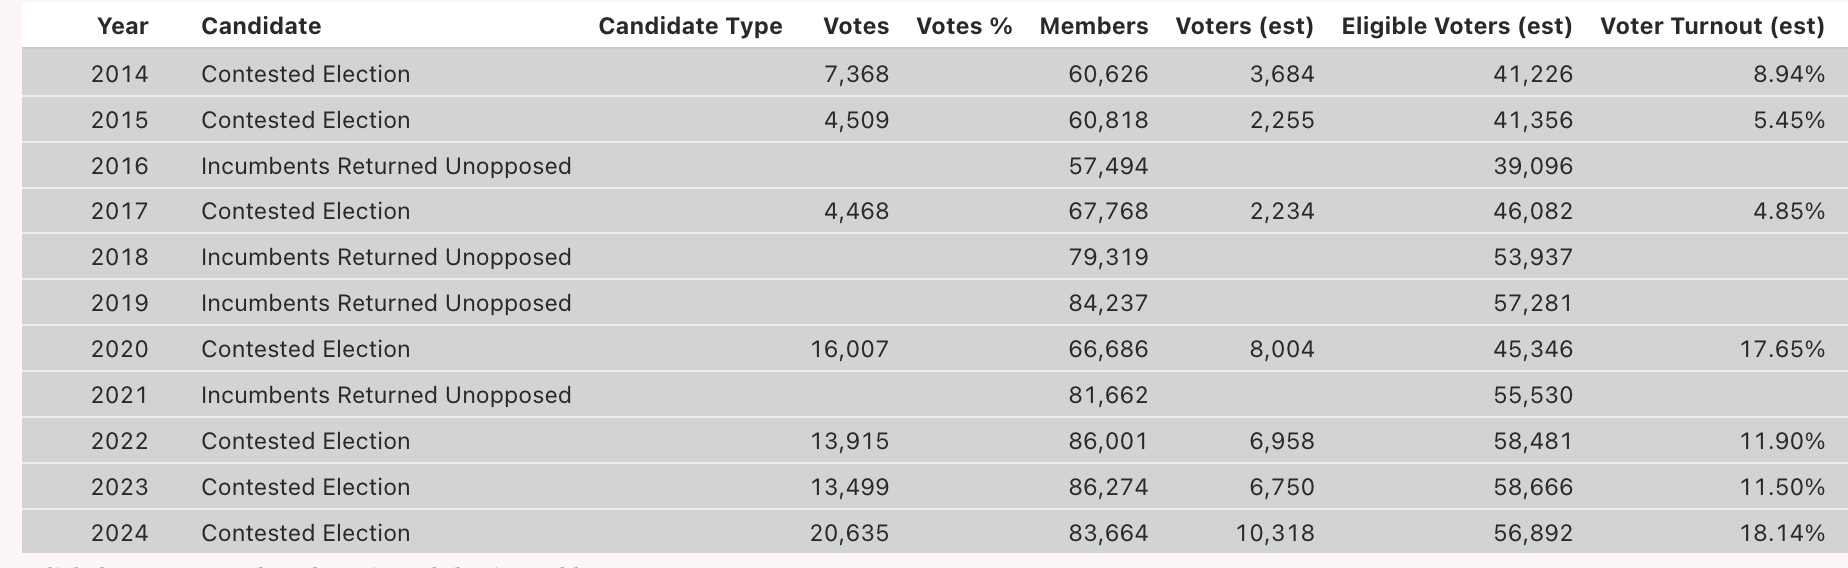Click the Votes % column header
Viewport: 1848px width, 568px height.
(964, 26)
